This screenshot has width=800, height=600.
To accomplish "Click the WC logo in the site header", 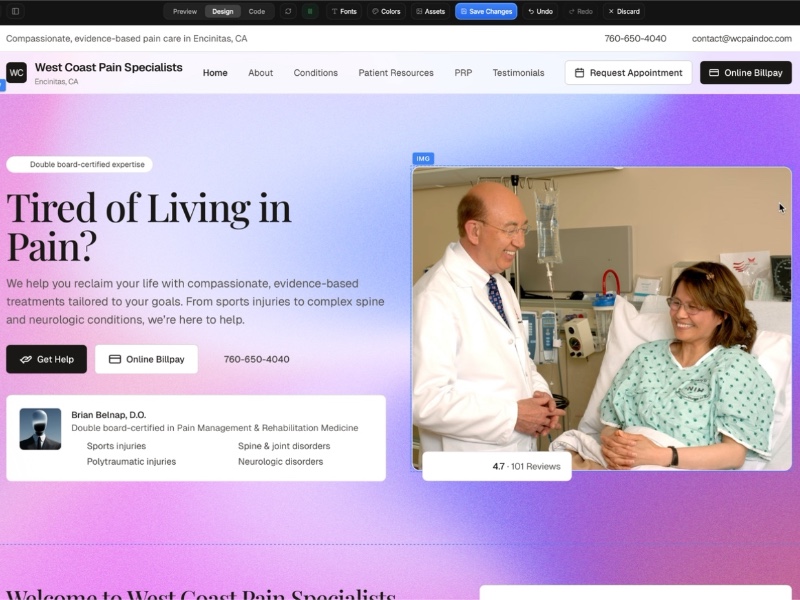I will 16,72.
